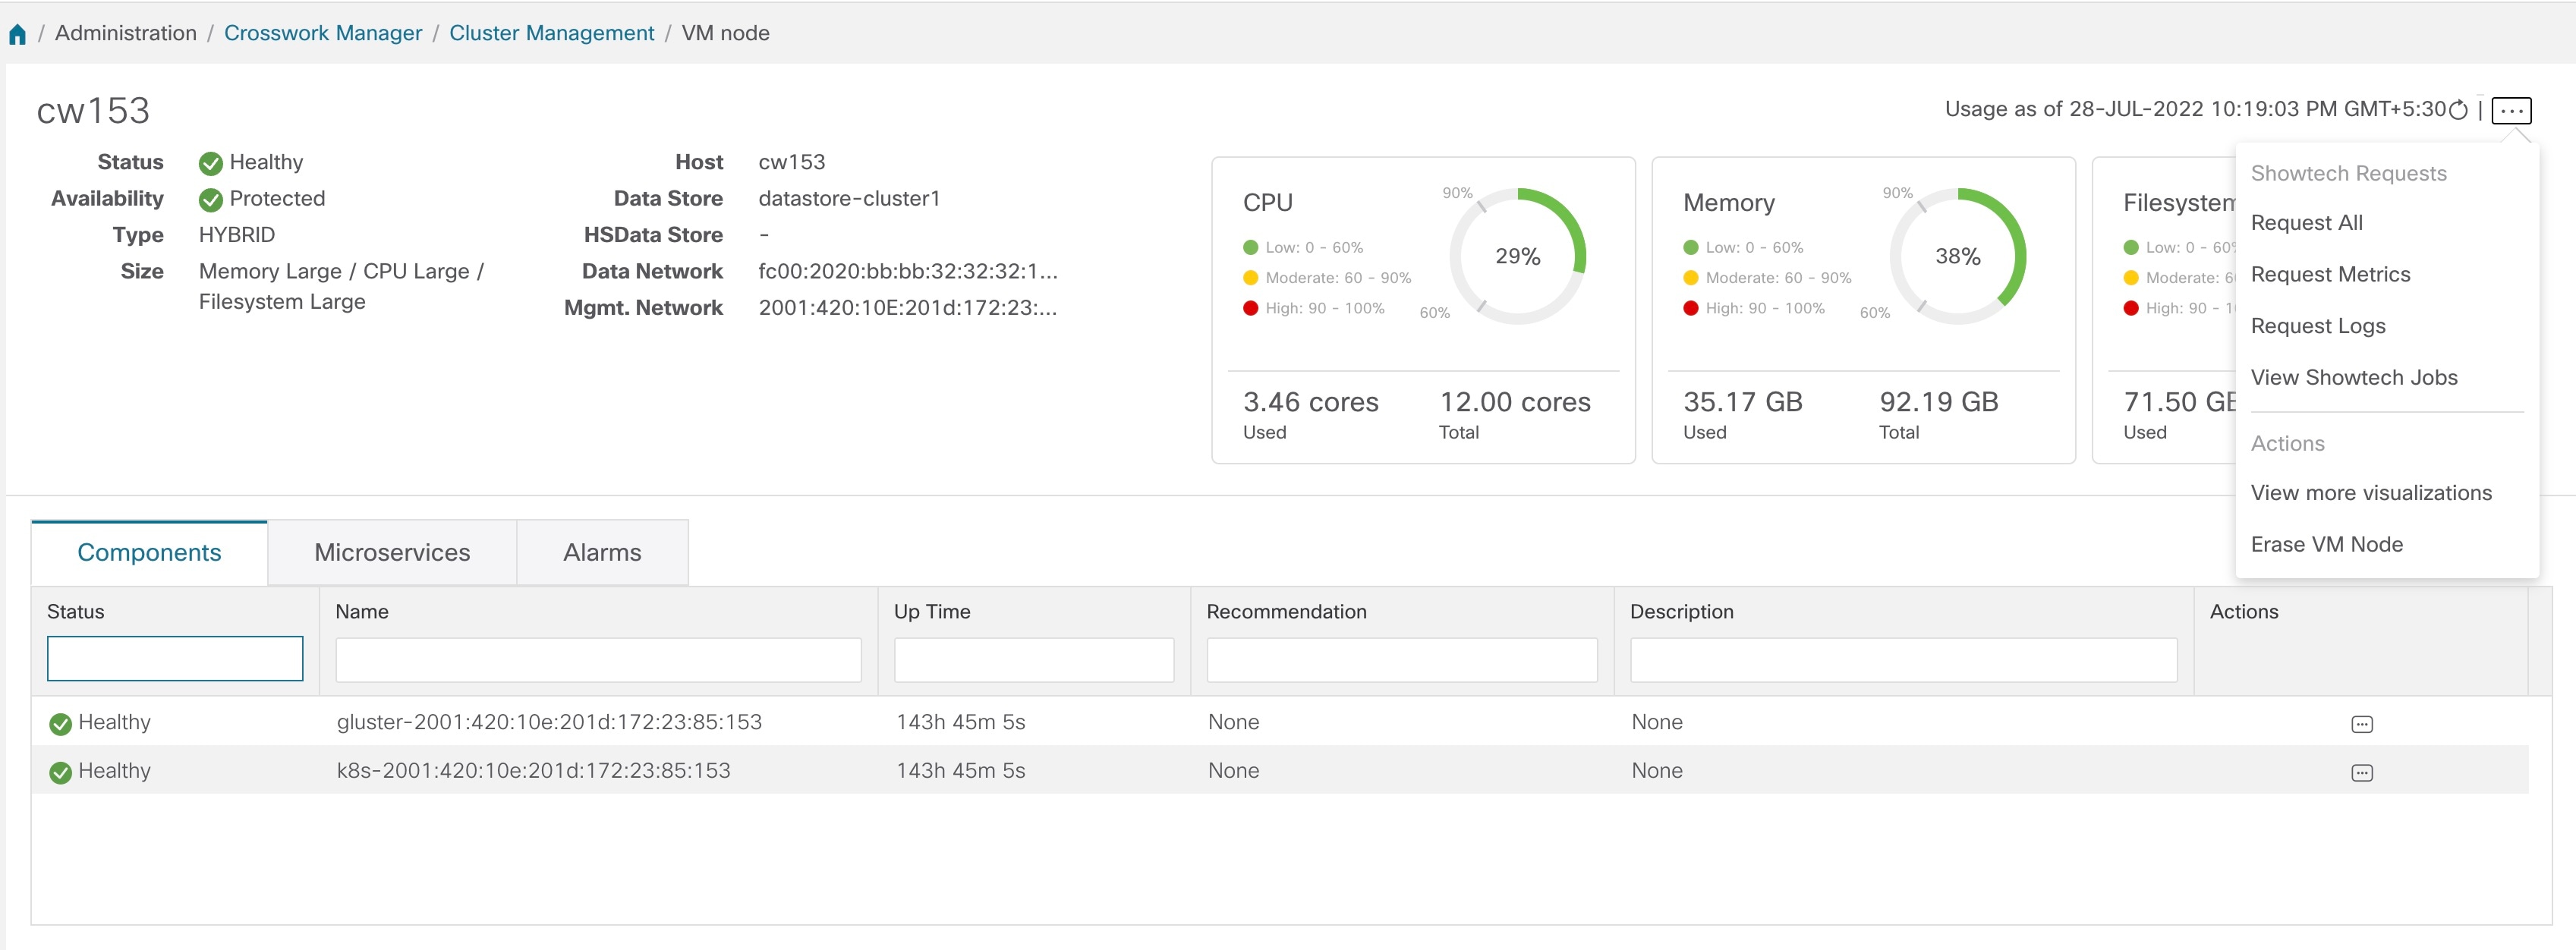Open the three-dot actions menu near the timestamp

pyautogui.click(x=2512, y=110)
